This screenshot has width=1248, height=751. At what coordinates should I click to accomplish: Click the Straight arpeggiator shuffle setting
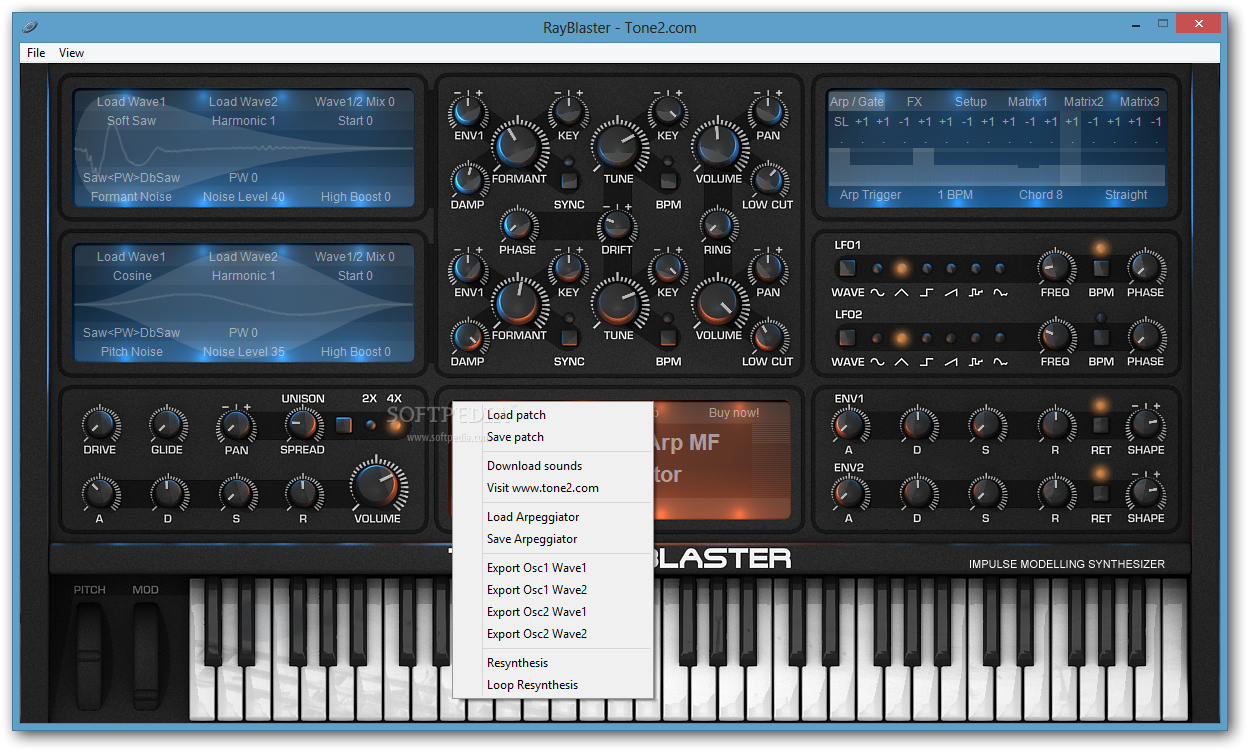[x=1126, y=195]
